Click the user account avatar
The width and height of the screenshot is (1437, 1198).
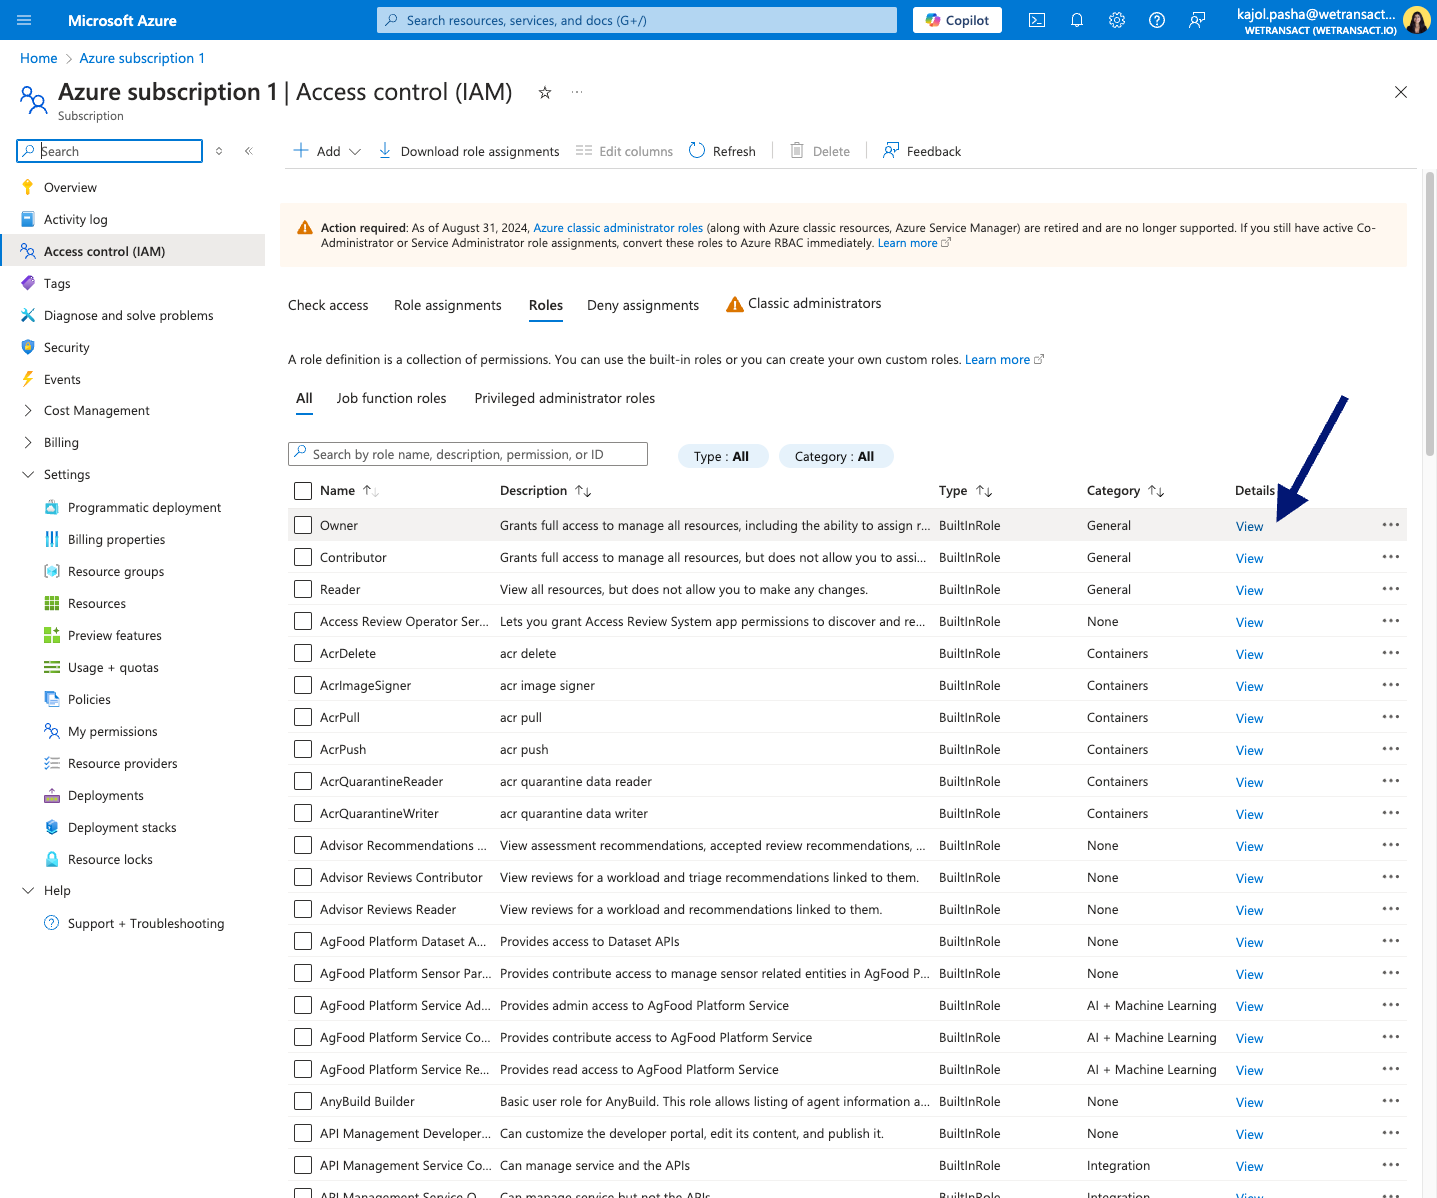1417,20
